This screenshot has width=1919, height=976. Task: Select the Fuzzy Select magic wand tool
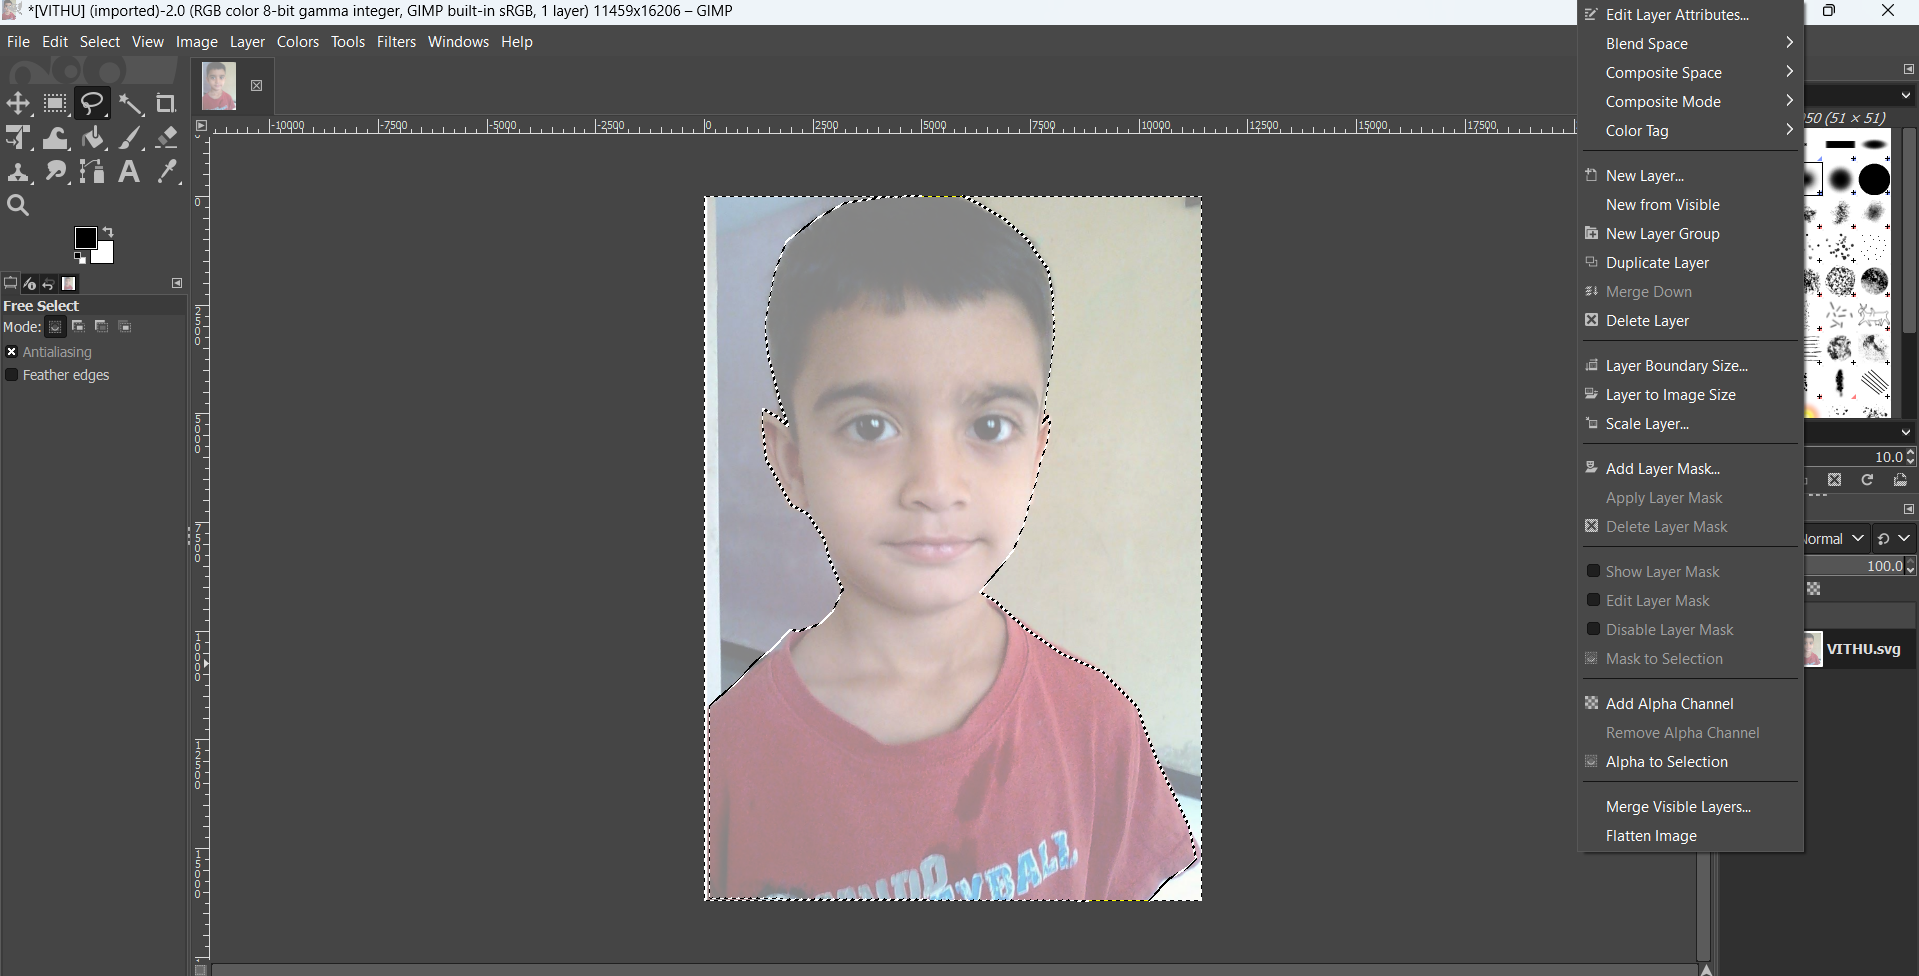[130, 104]
